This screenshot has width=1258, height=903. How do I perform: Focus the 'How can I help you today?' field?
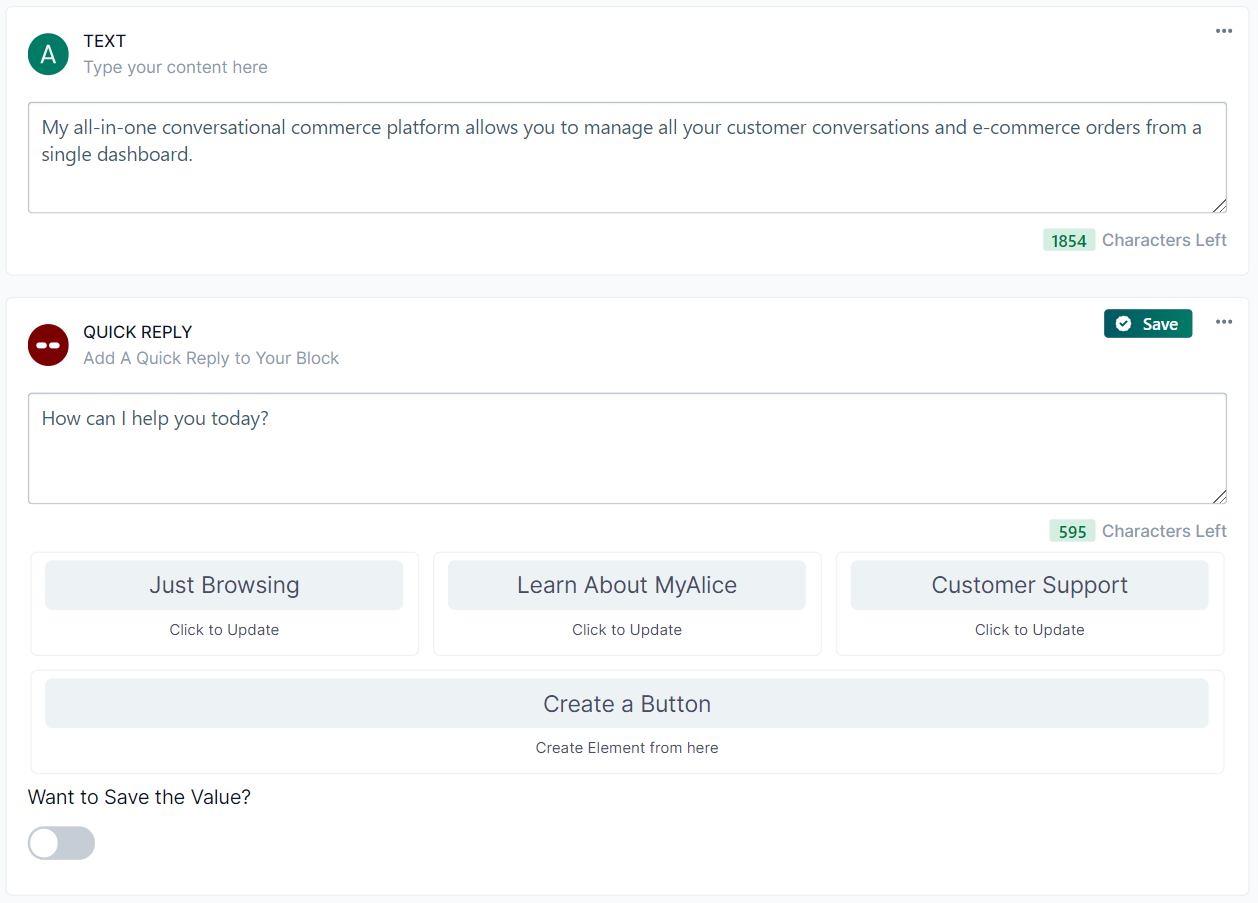tap(626, 448)
